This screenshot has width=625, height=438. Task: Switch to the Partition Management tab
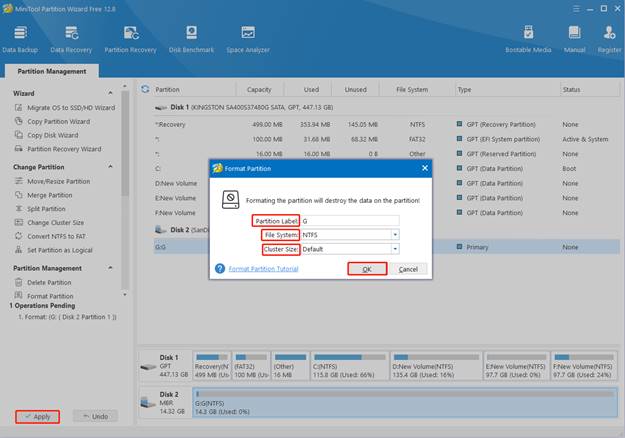point(50,71)
